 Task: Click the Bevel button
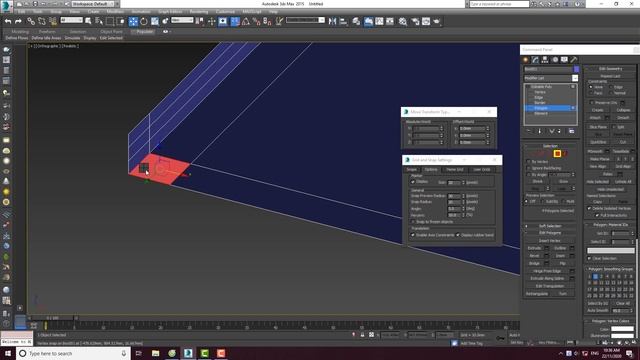[534, 256]
